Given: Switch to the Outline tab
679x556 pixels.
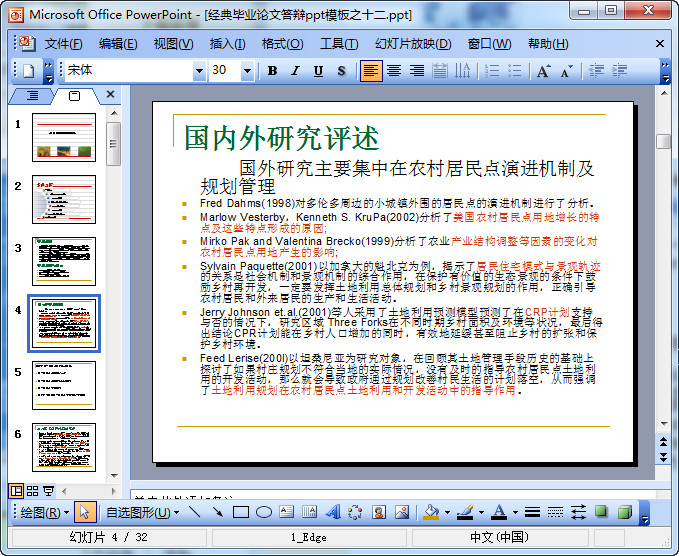Looking at the screenshot, I should coord(32,96).
